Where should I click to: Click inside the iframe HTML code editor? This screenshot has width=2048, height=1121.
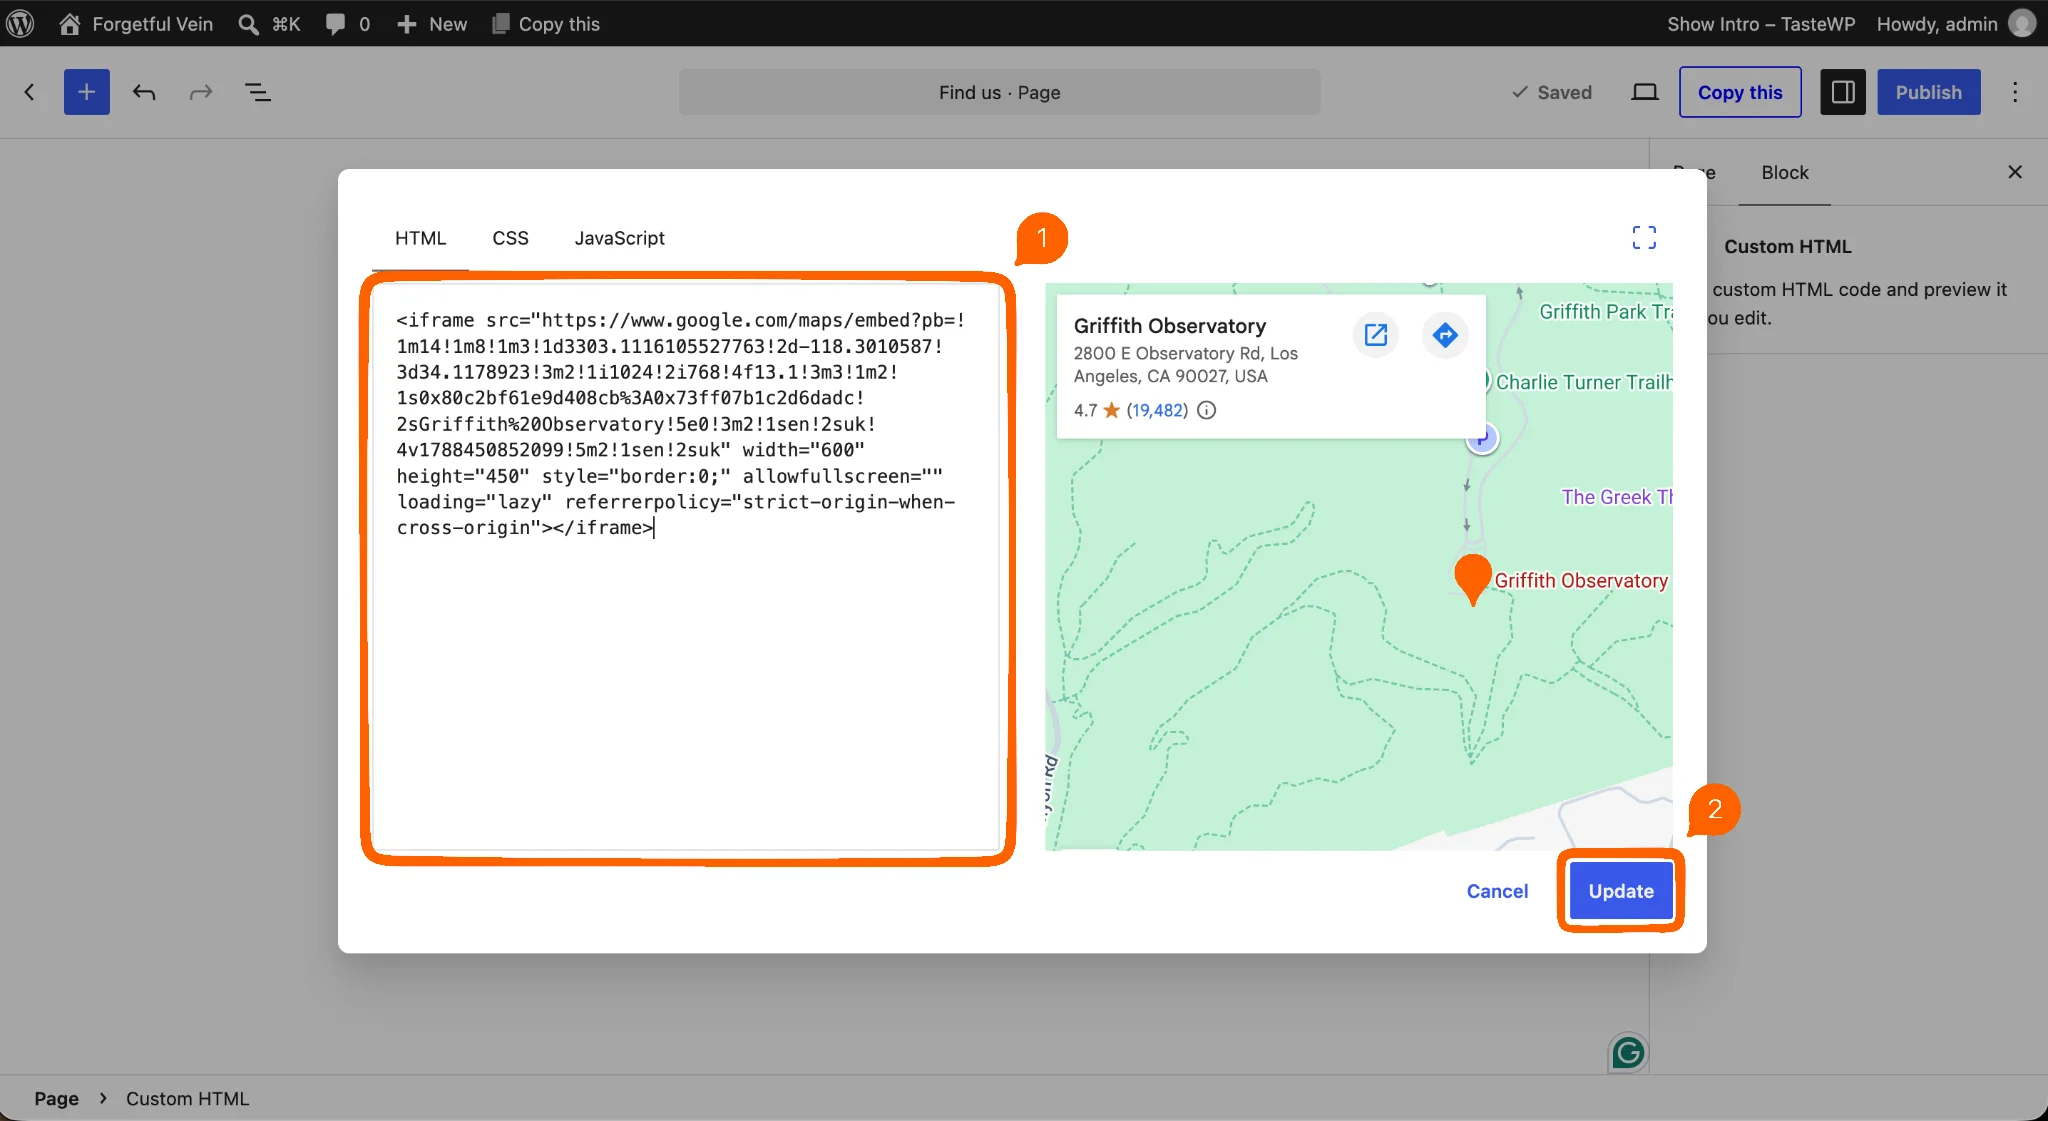pyautogui.click(x=688, y=566)
